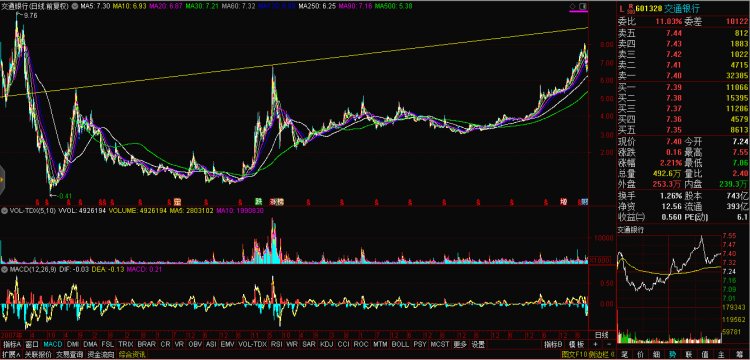
Task: Click the red L marker before stock code
Action: (621, 8)
